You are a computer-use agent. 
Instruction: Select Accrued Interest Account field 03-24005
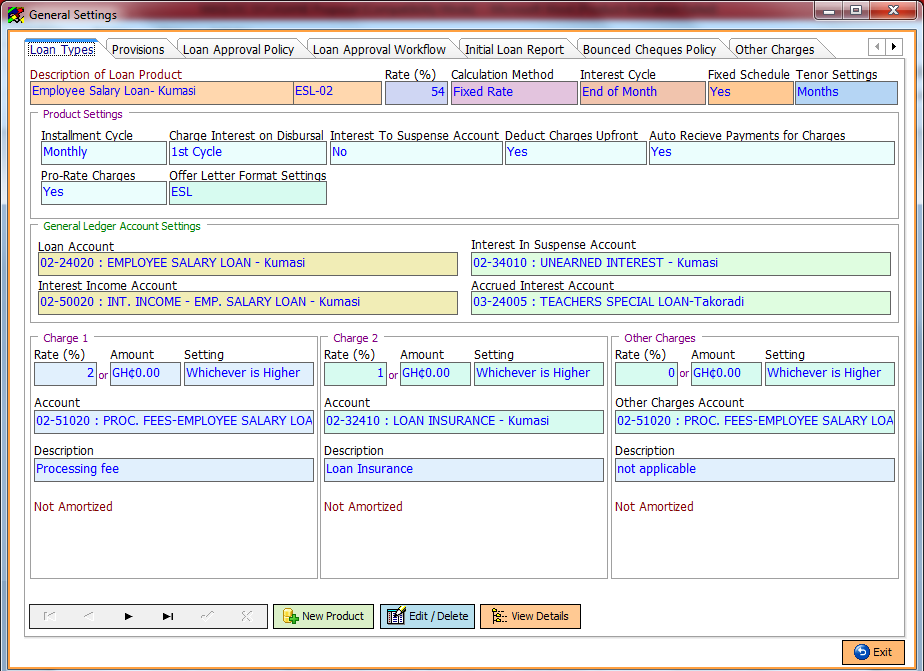click(681, 303)
